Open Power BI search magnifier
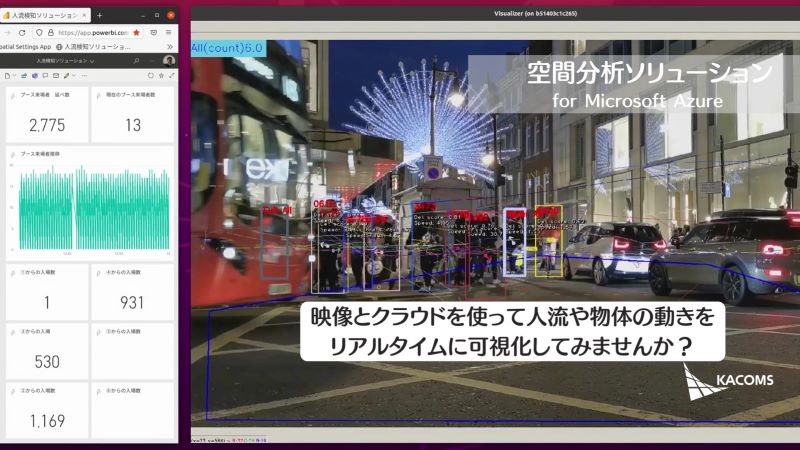 click(136, 61)
